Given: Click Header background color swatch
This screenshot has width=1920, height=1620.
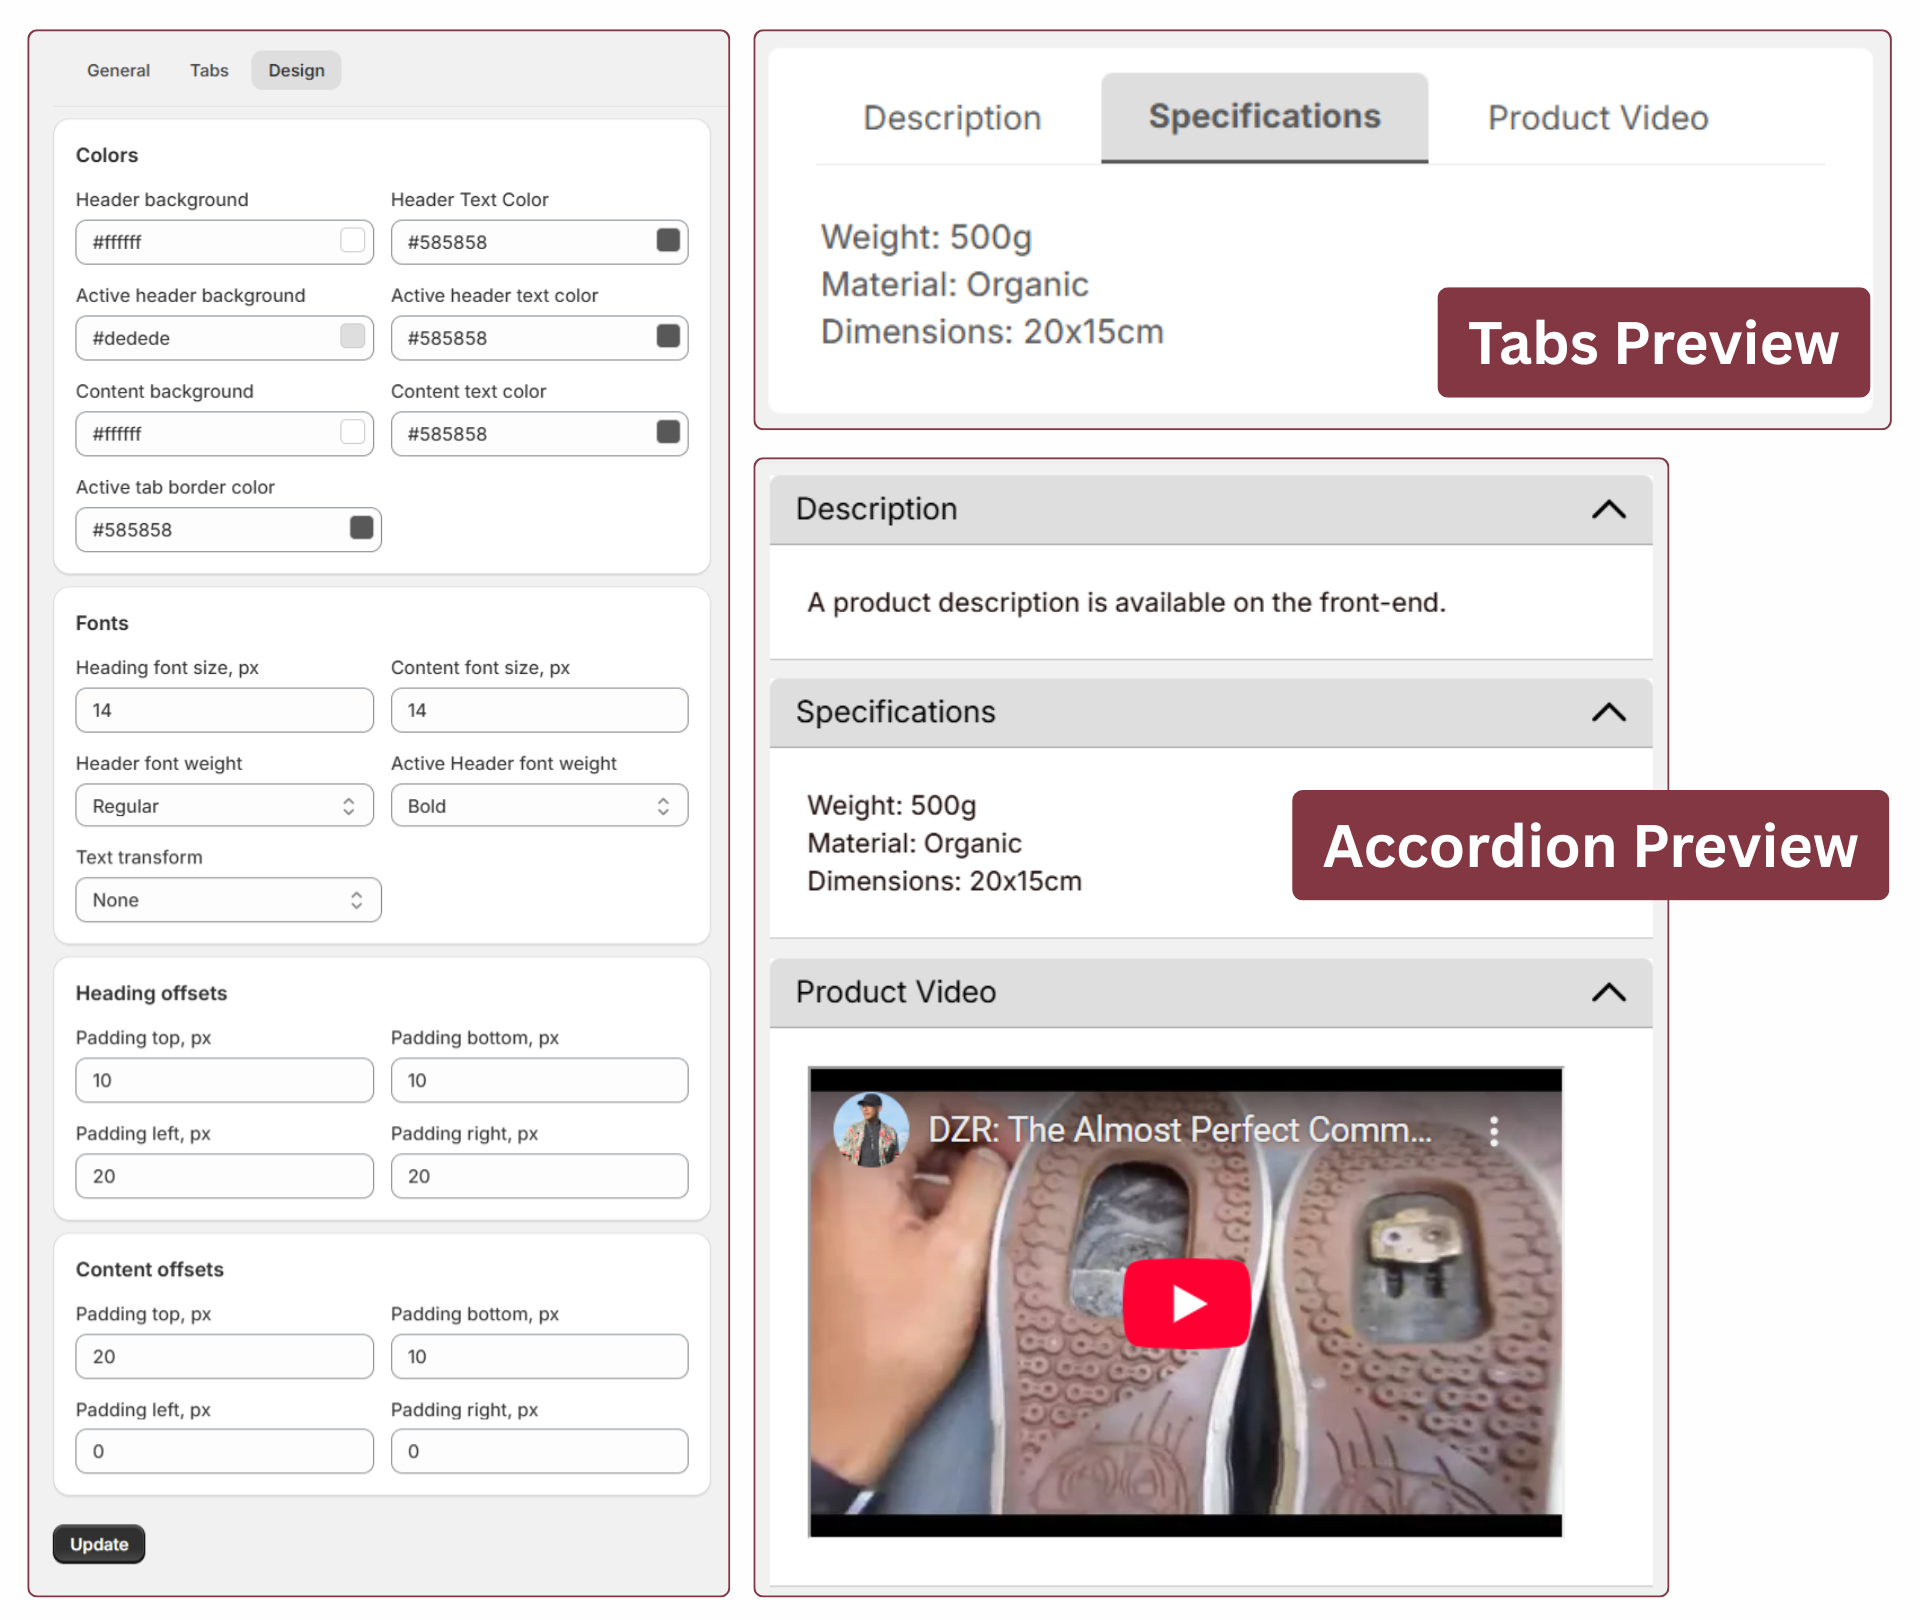Looking at the screenshot, I should coord(352,241).
